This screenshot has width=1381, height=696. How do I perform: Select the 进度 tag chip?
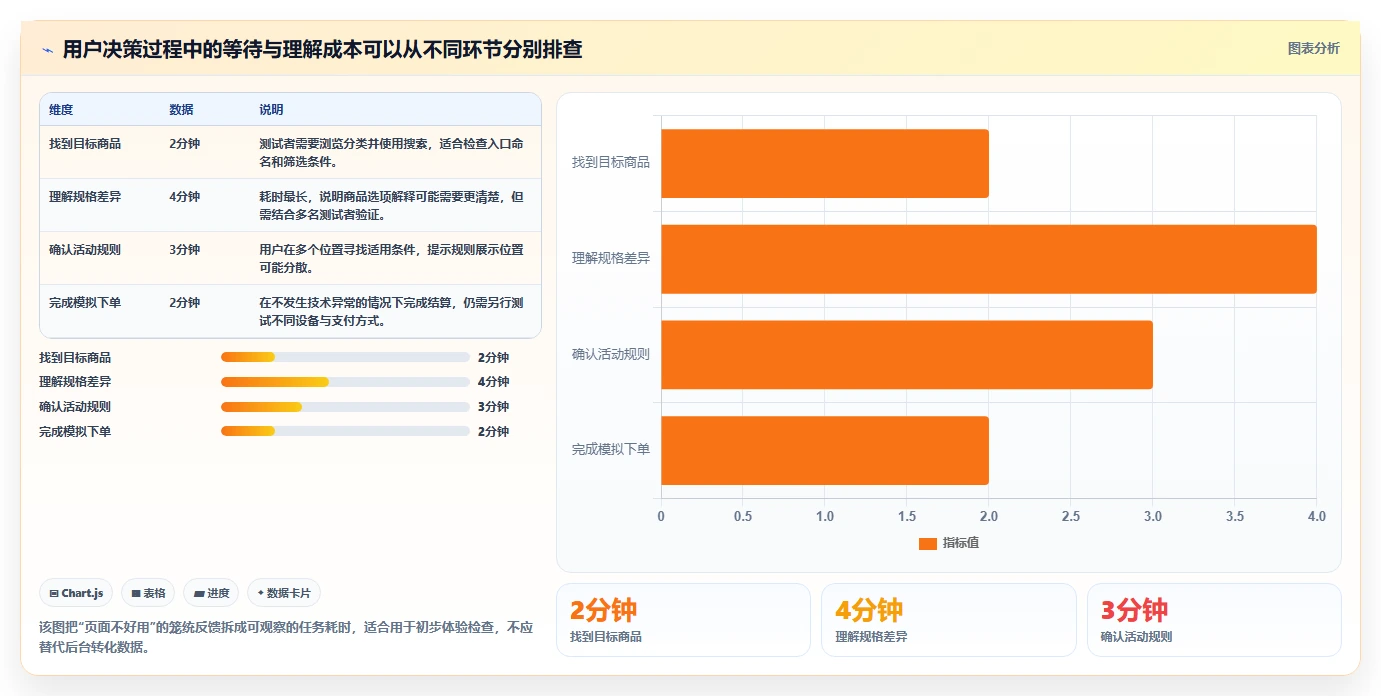[x=211, y=593]
